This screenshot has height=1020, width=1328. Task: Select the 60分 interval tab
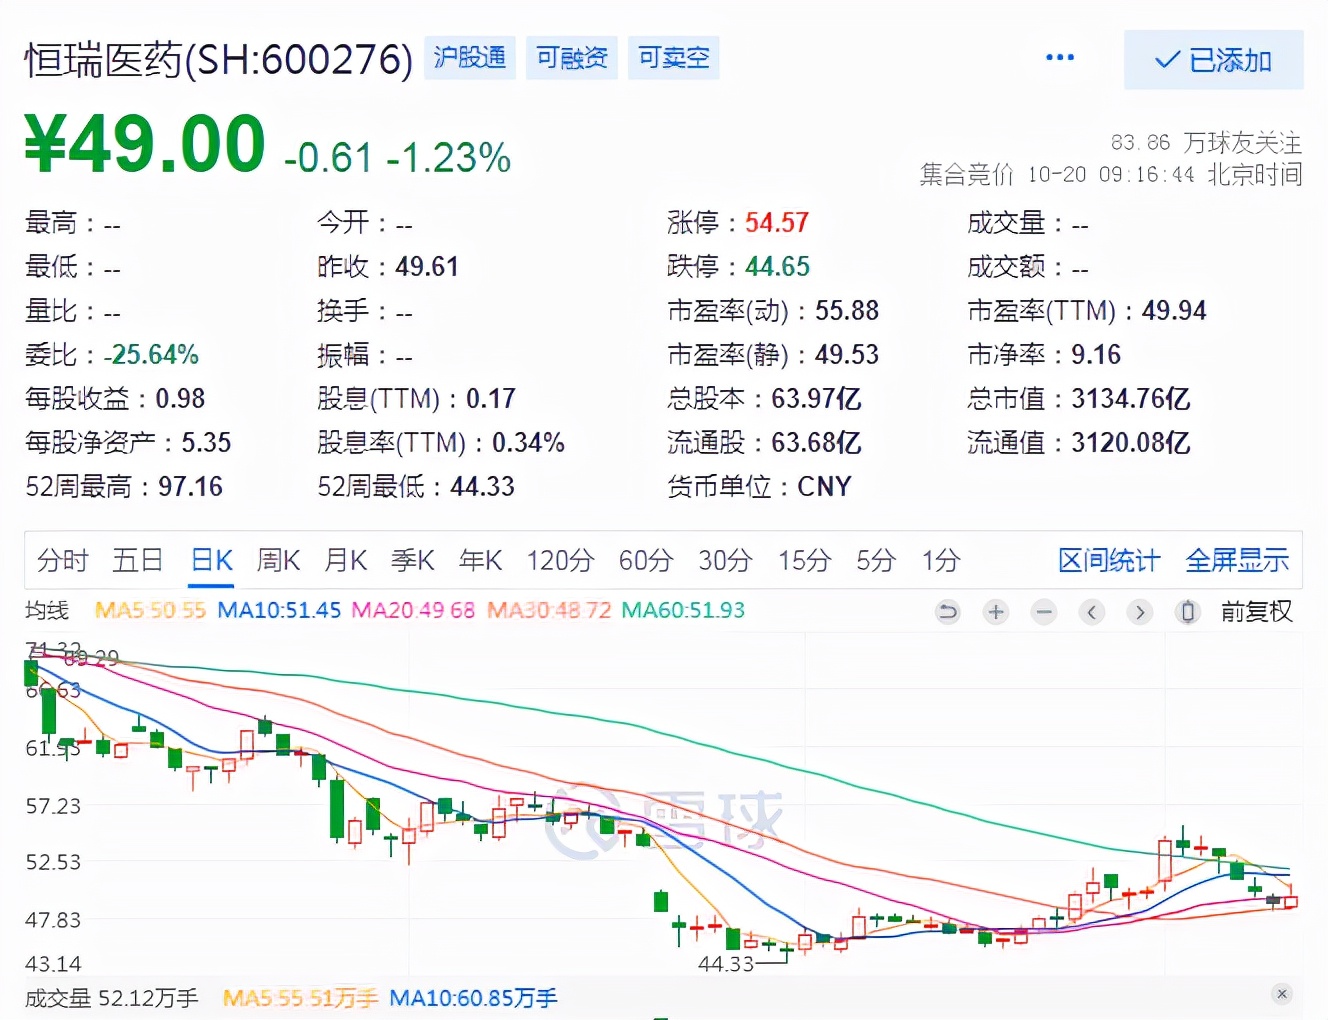646,560
